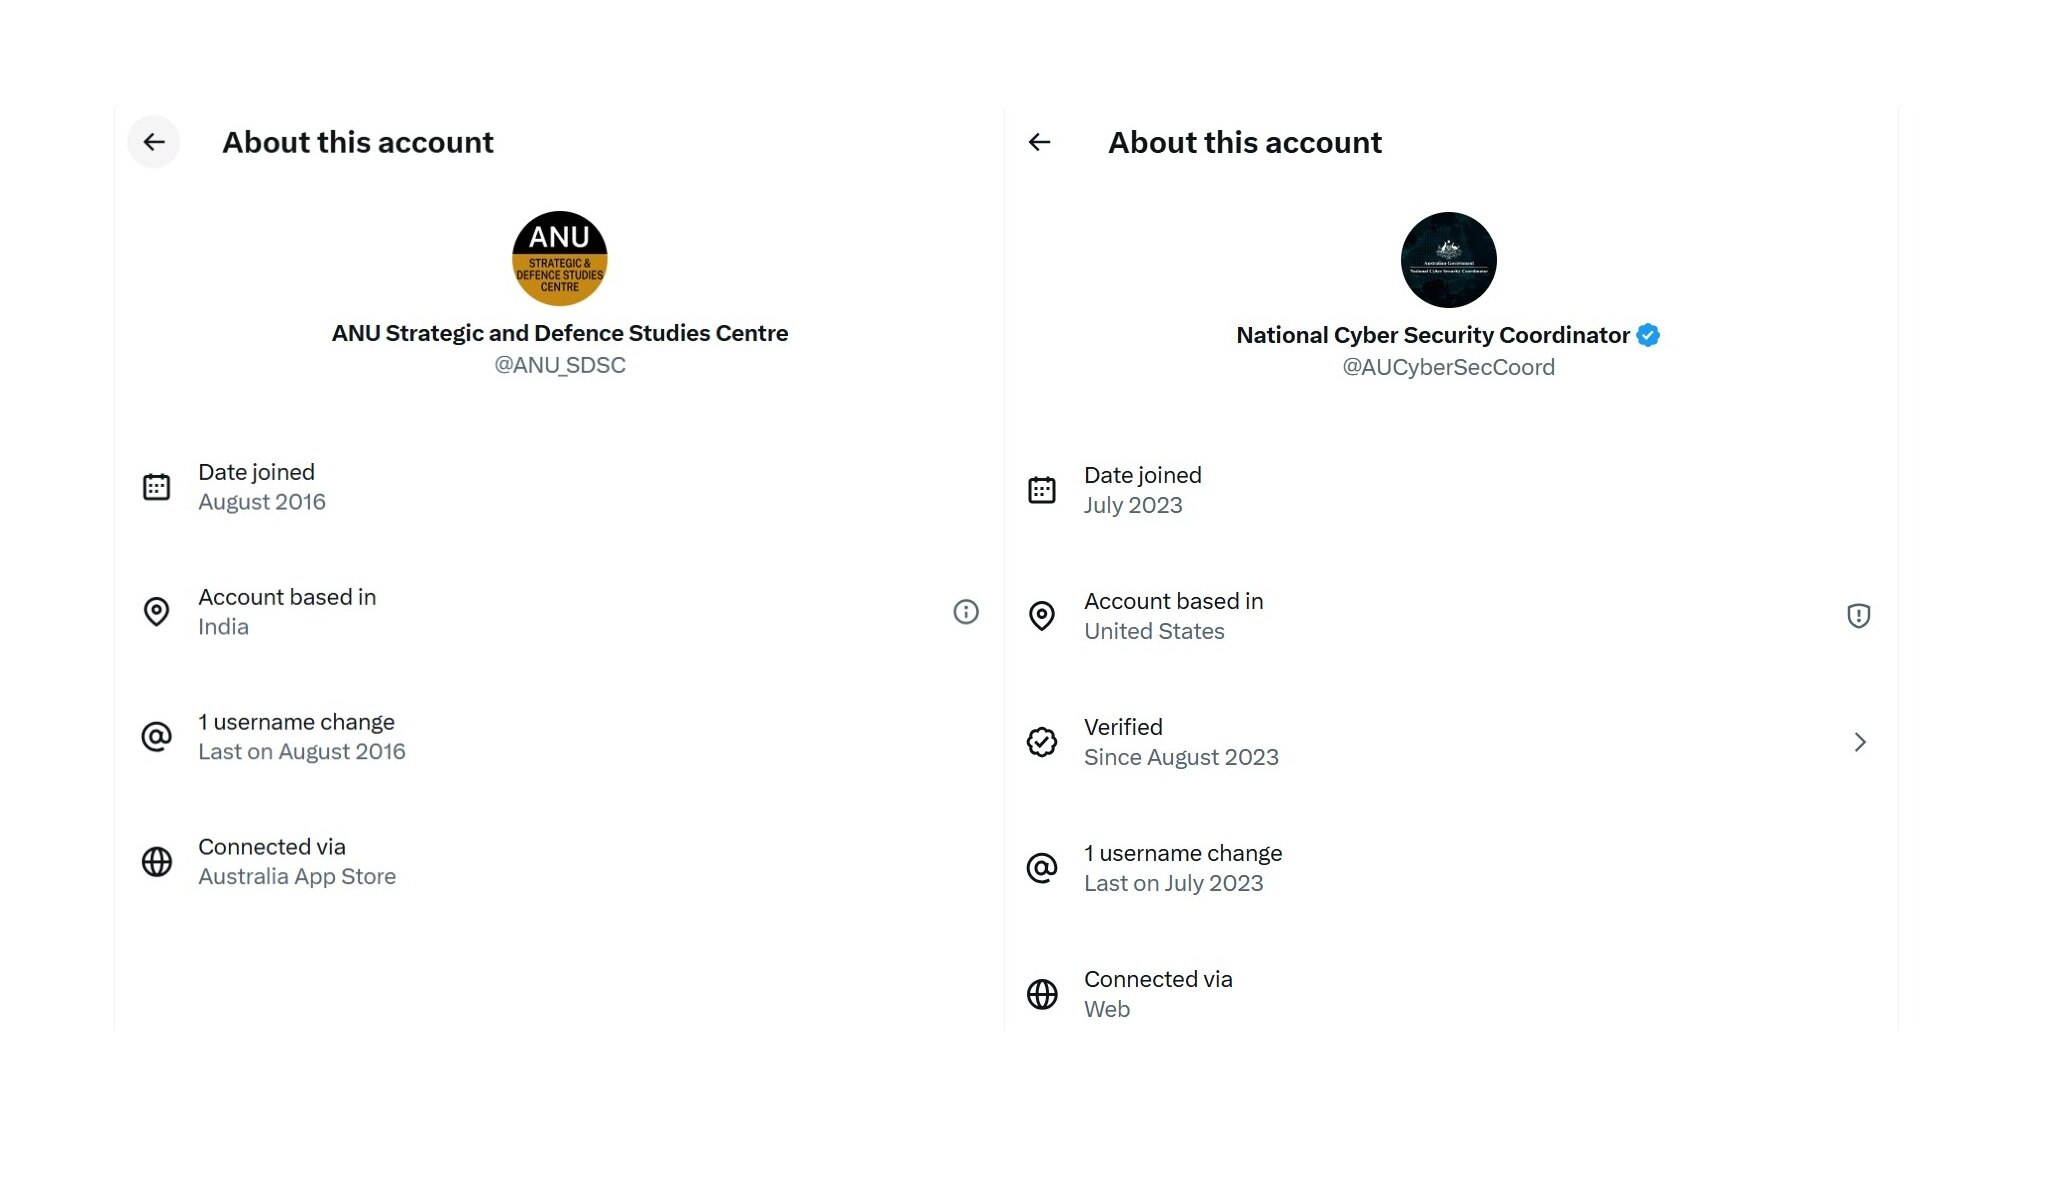Click the @ icon for AUCyberSecCoord username change

1043,868
